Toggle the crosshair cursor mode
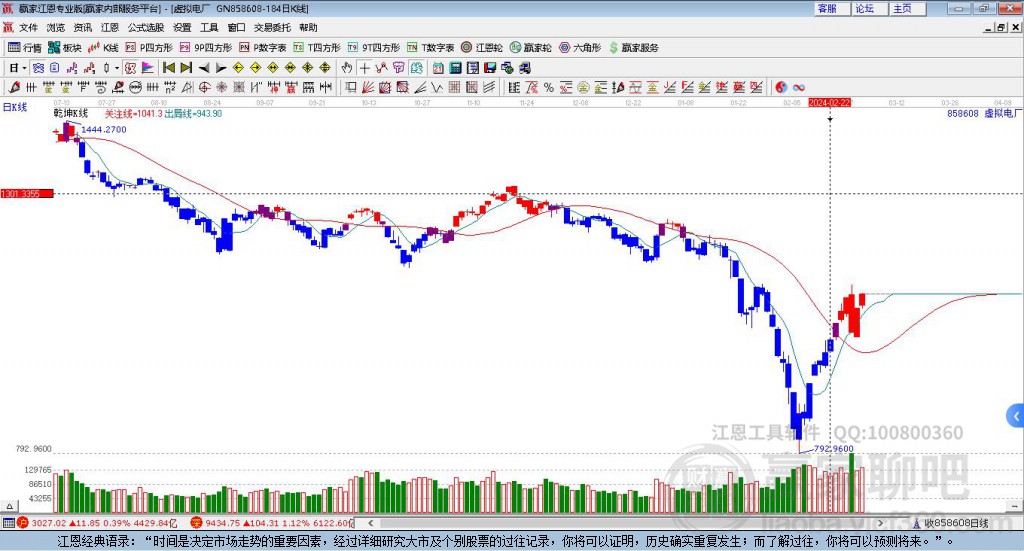Screen dimensions: 1024x551 pos(364,68)
